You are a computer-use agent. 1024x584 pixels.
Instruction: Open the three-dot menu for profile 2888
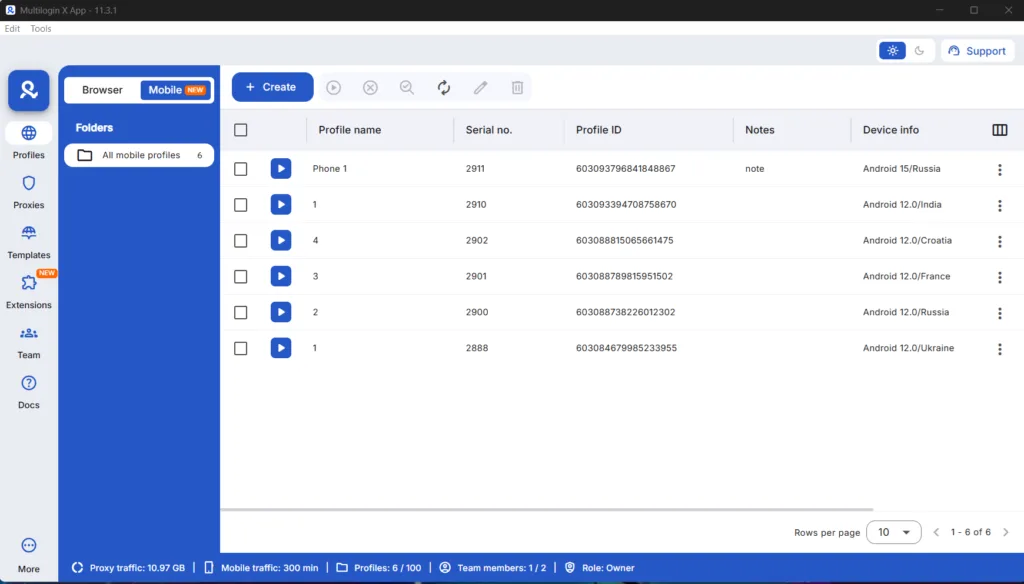click(999, 348)
